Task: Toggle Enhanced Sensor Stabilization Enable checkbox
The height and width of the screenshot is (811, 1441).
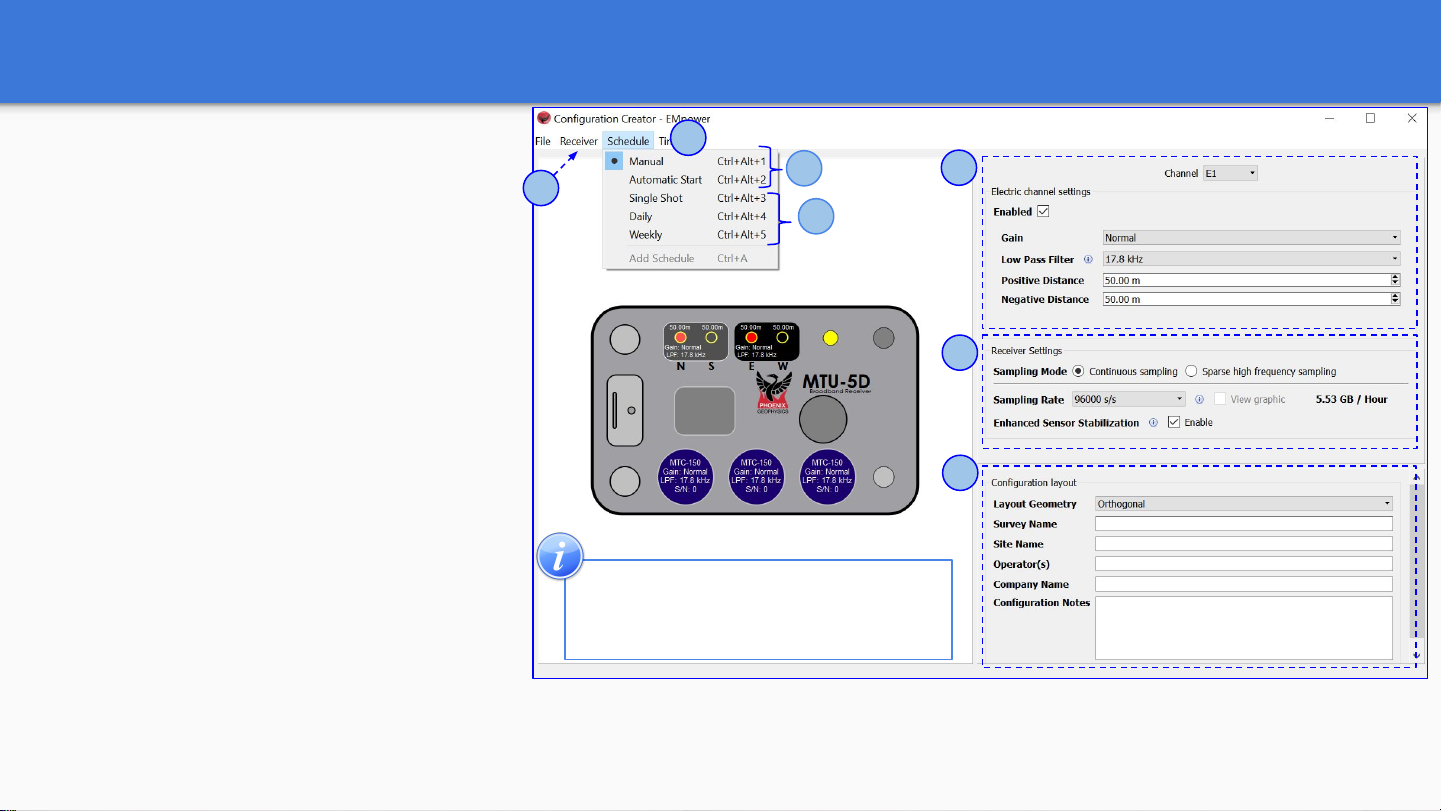Action: (1174, 422)
